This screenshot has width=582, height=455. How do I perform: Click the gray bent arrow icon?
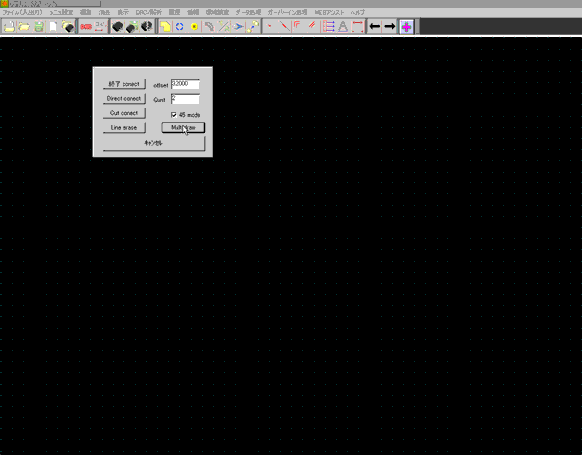coord(209,27)
